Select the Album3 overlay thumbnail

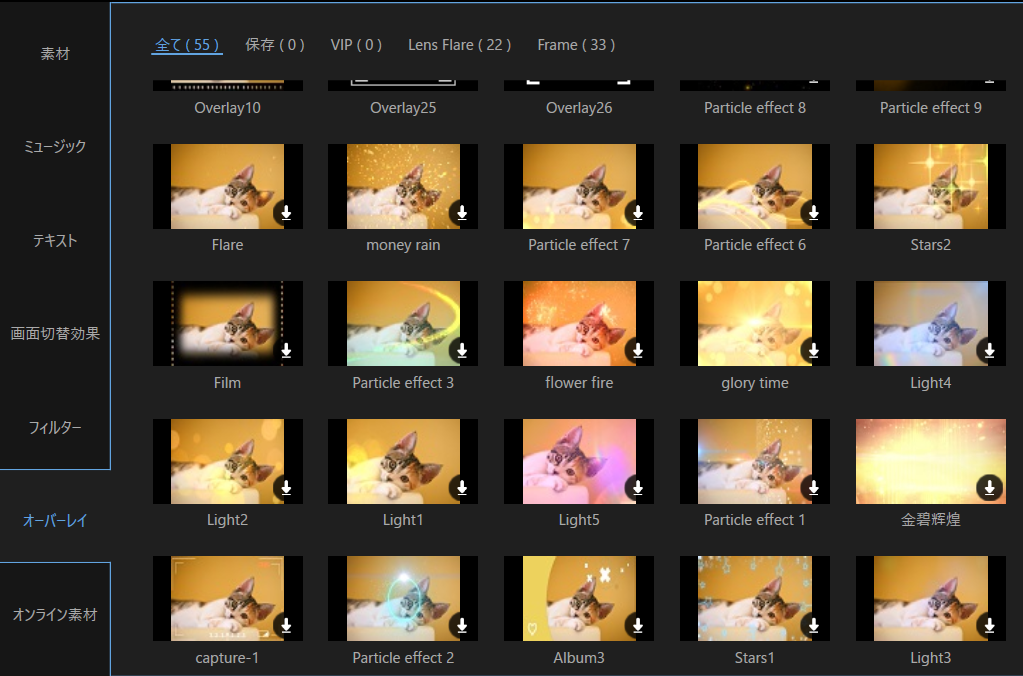[579, 598]
